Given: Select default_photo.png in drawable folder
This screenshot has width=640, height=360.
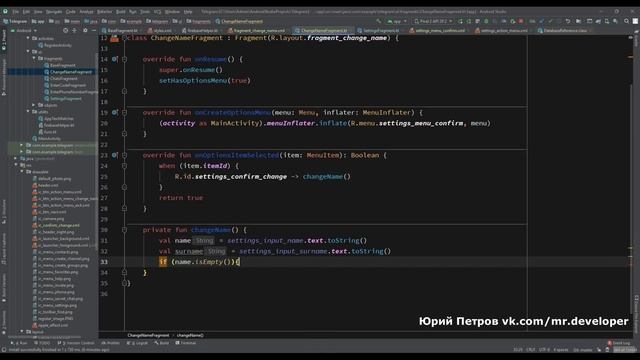Looking at the screenshot, I should click(54, 179).
